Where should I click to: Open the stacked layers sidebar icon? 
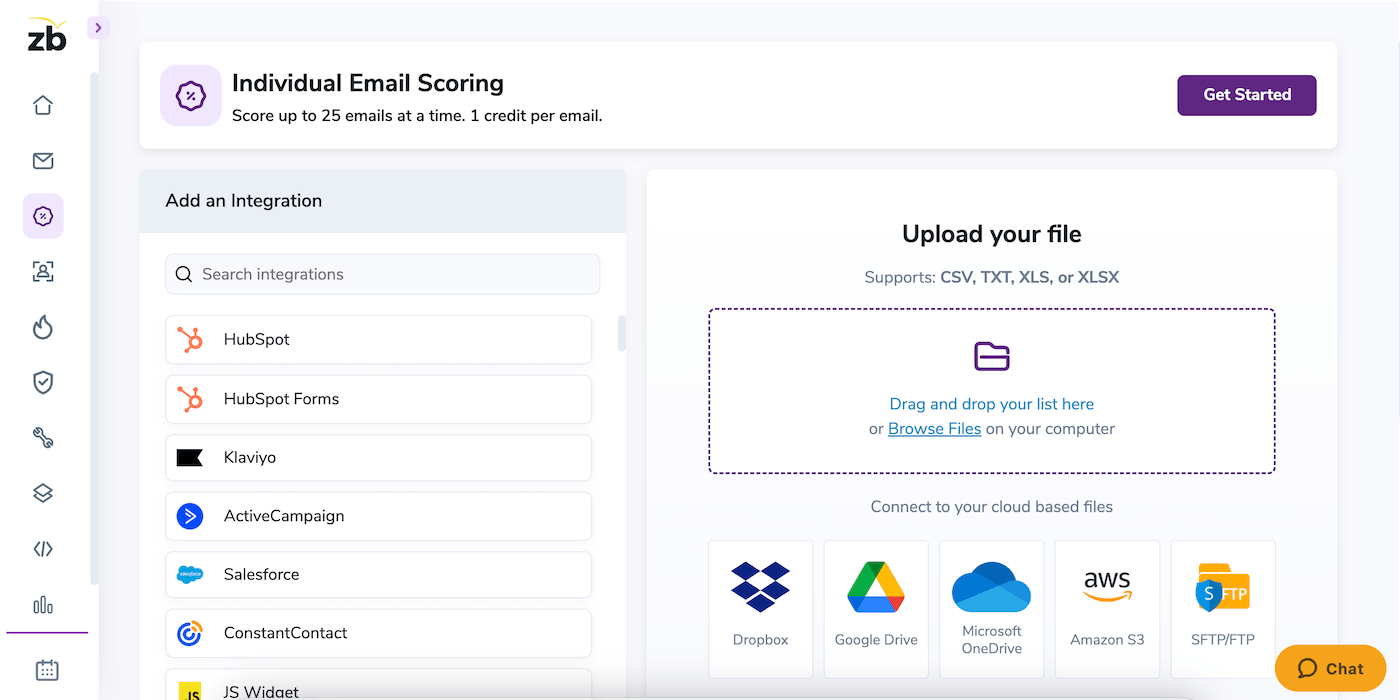click(43, 493)
